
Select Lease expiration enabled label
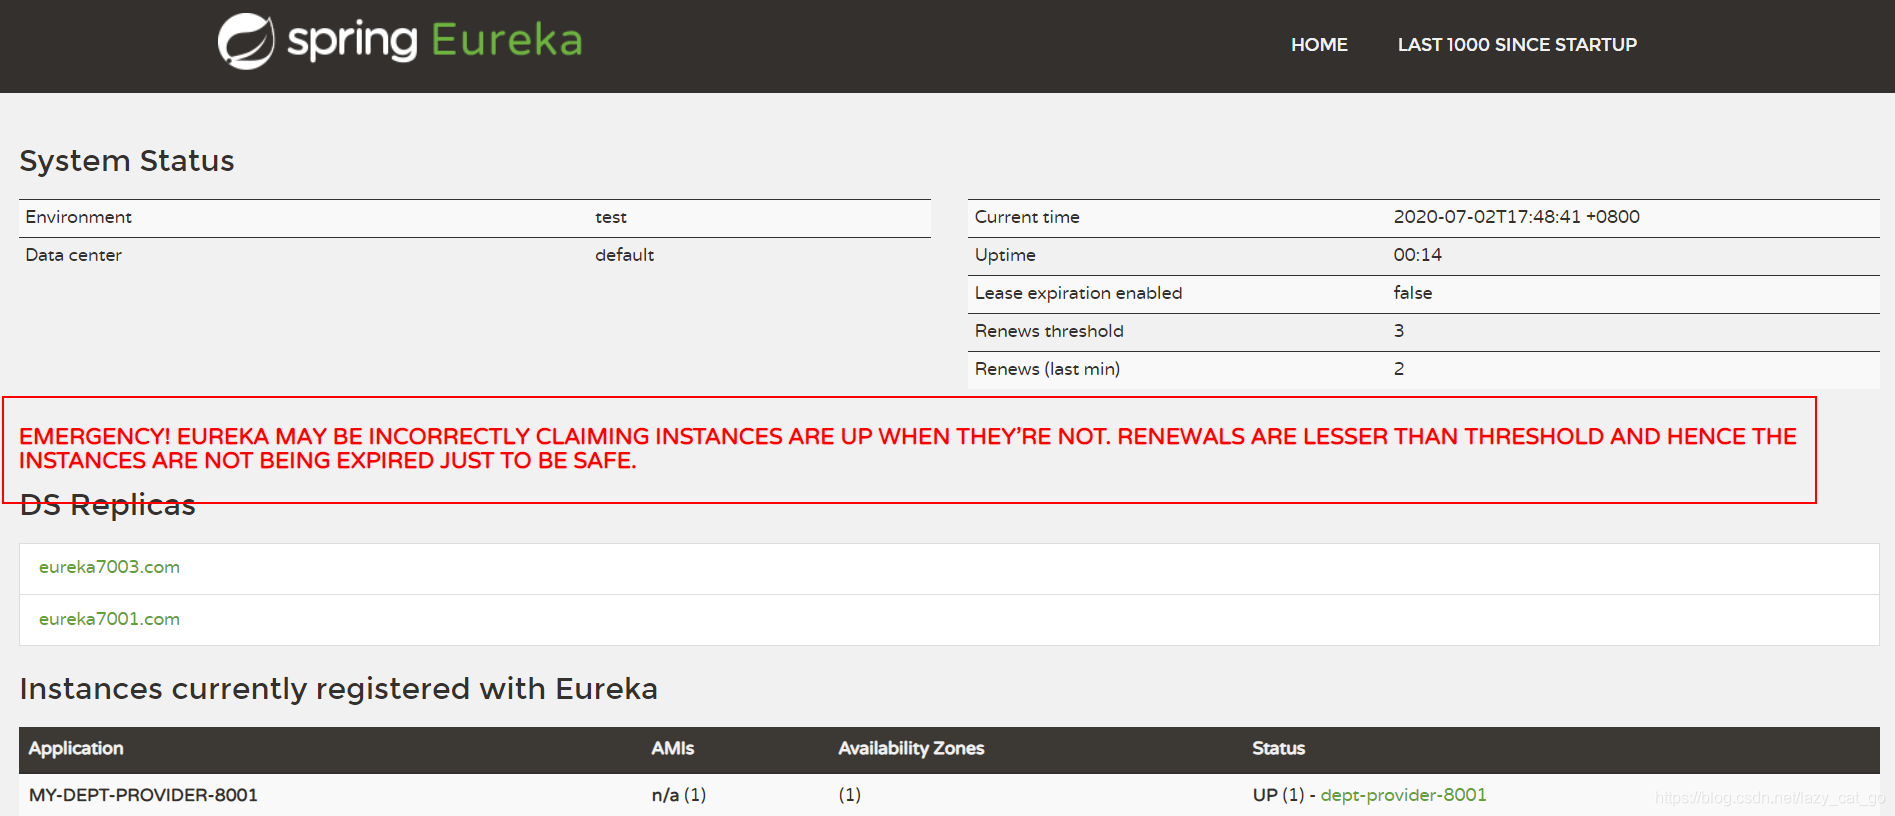point(1078,293)
